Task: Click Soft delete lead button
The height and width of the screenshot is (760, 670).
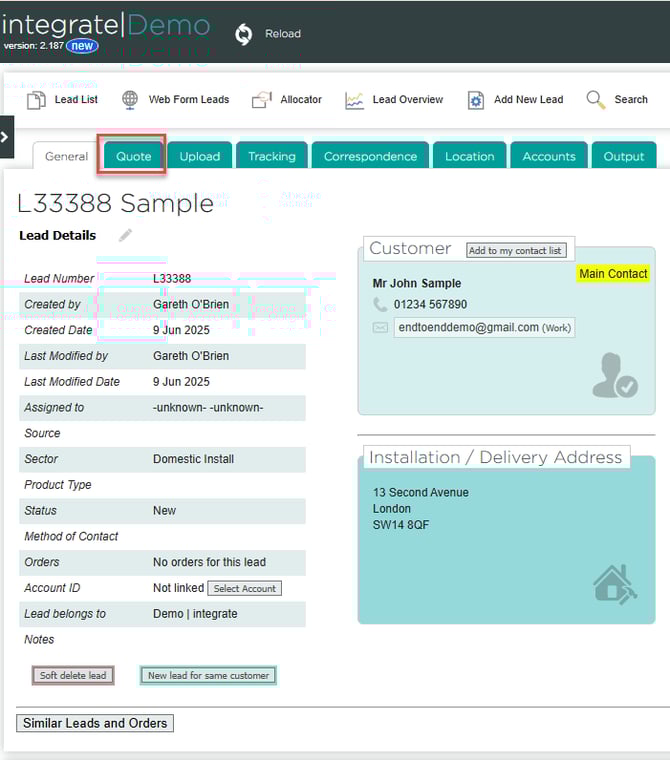Action: tap(73, 675)
